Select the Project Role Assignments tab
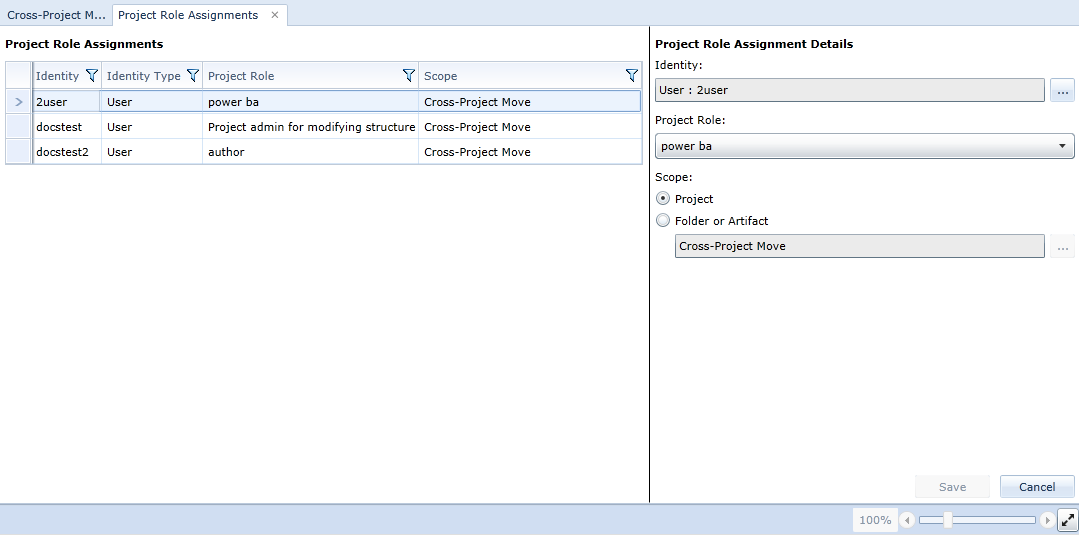The image size is (1079, 535). [x=188, y=15]
